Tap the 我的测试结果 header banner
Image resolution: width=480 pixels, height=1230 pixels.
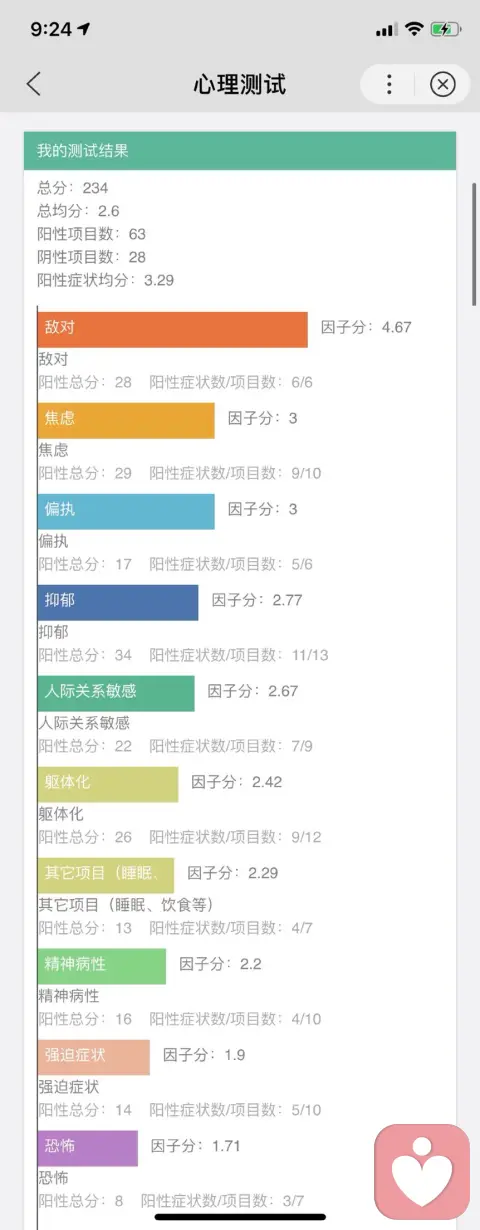tap(240, 151)
